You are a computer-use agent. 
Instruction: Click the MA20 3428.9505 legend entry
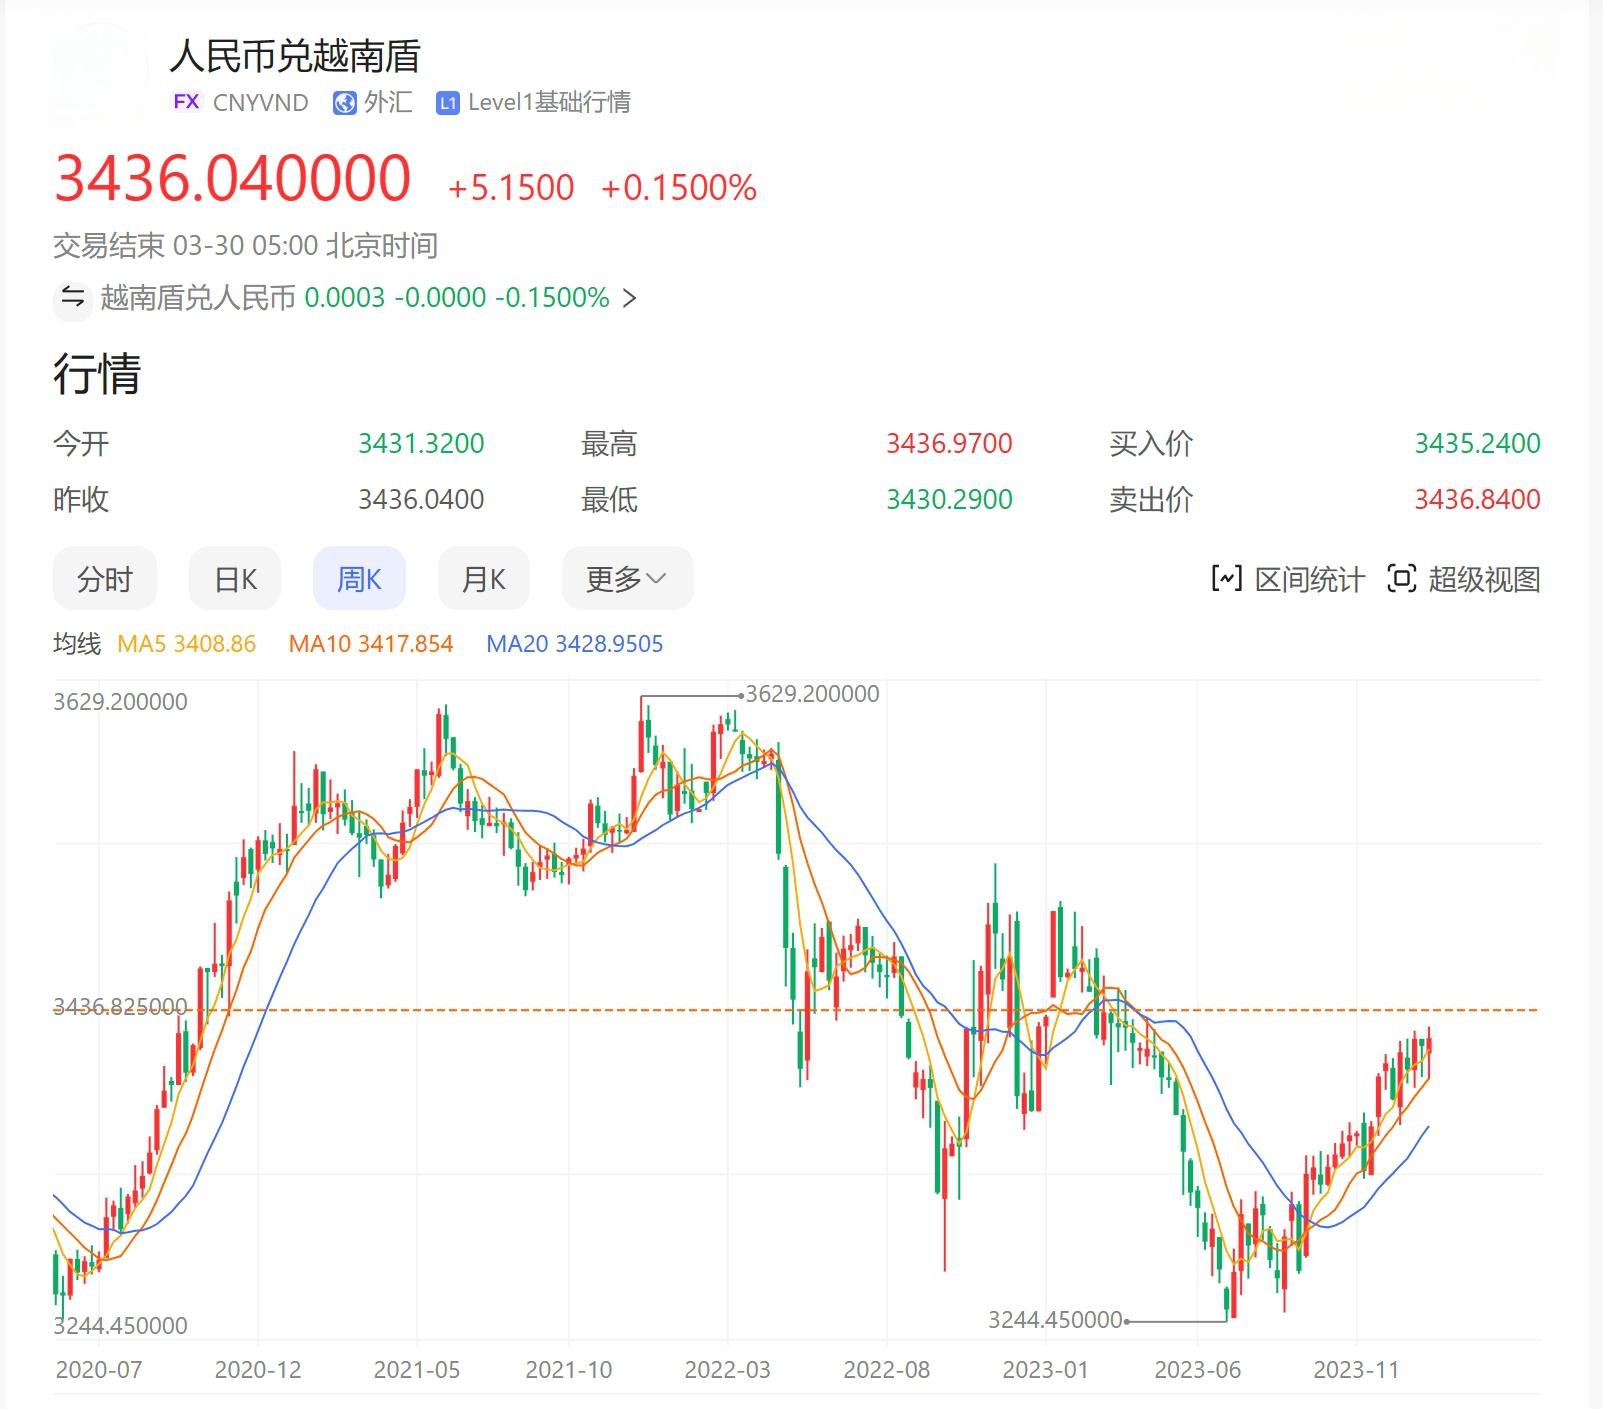(x=575, y=643)
